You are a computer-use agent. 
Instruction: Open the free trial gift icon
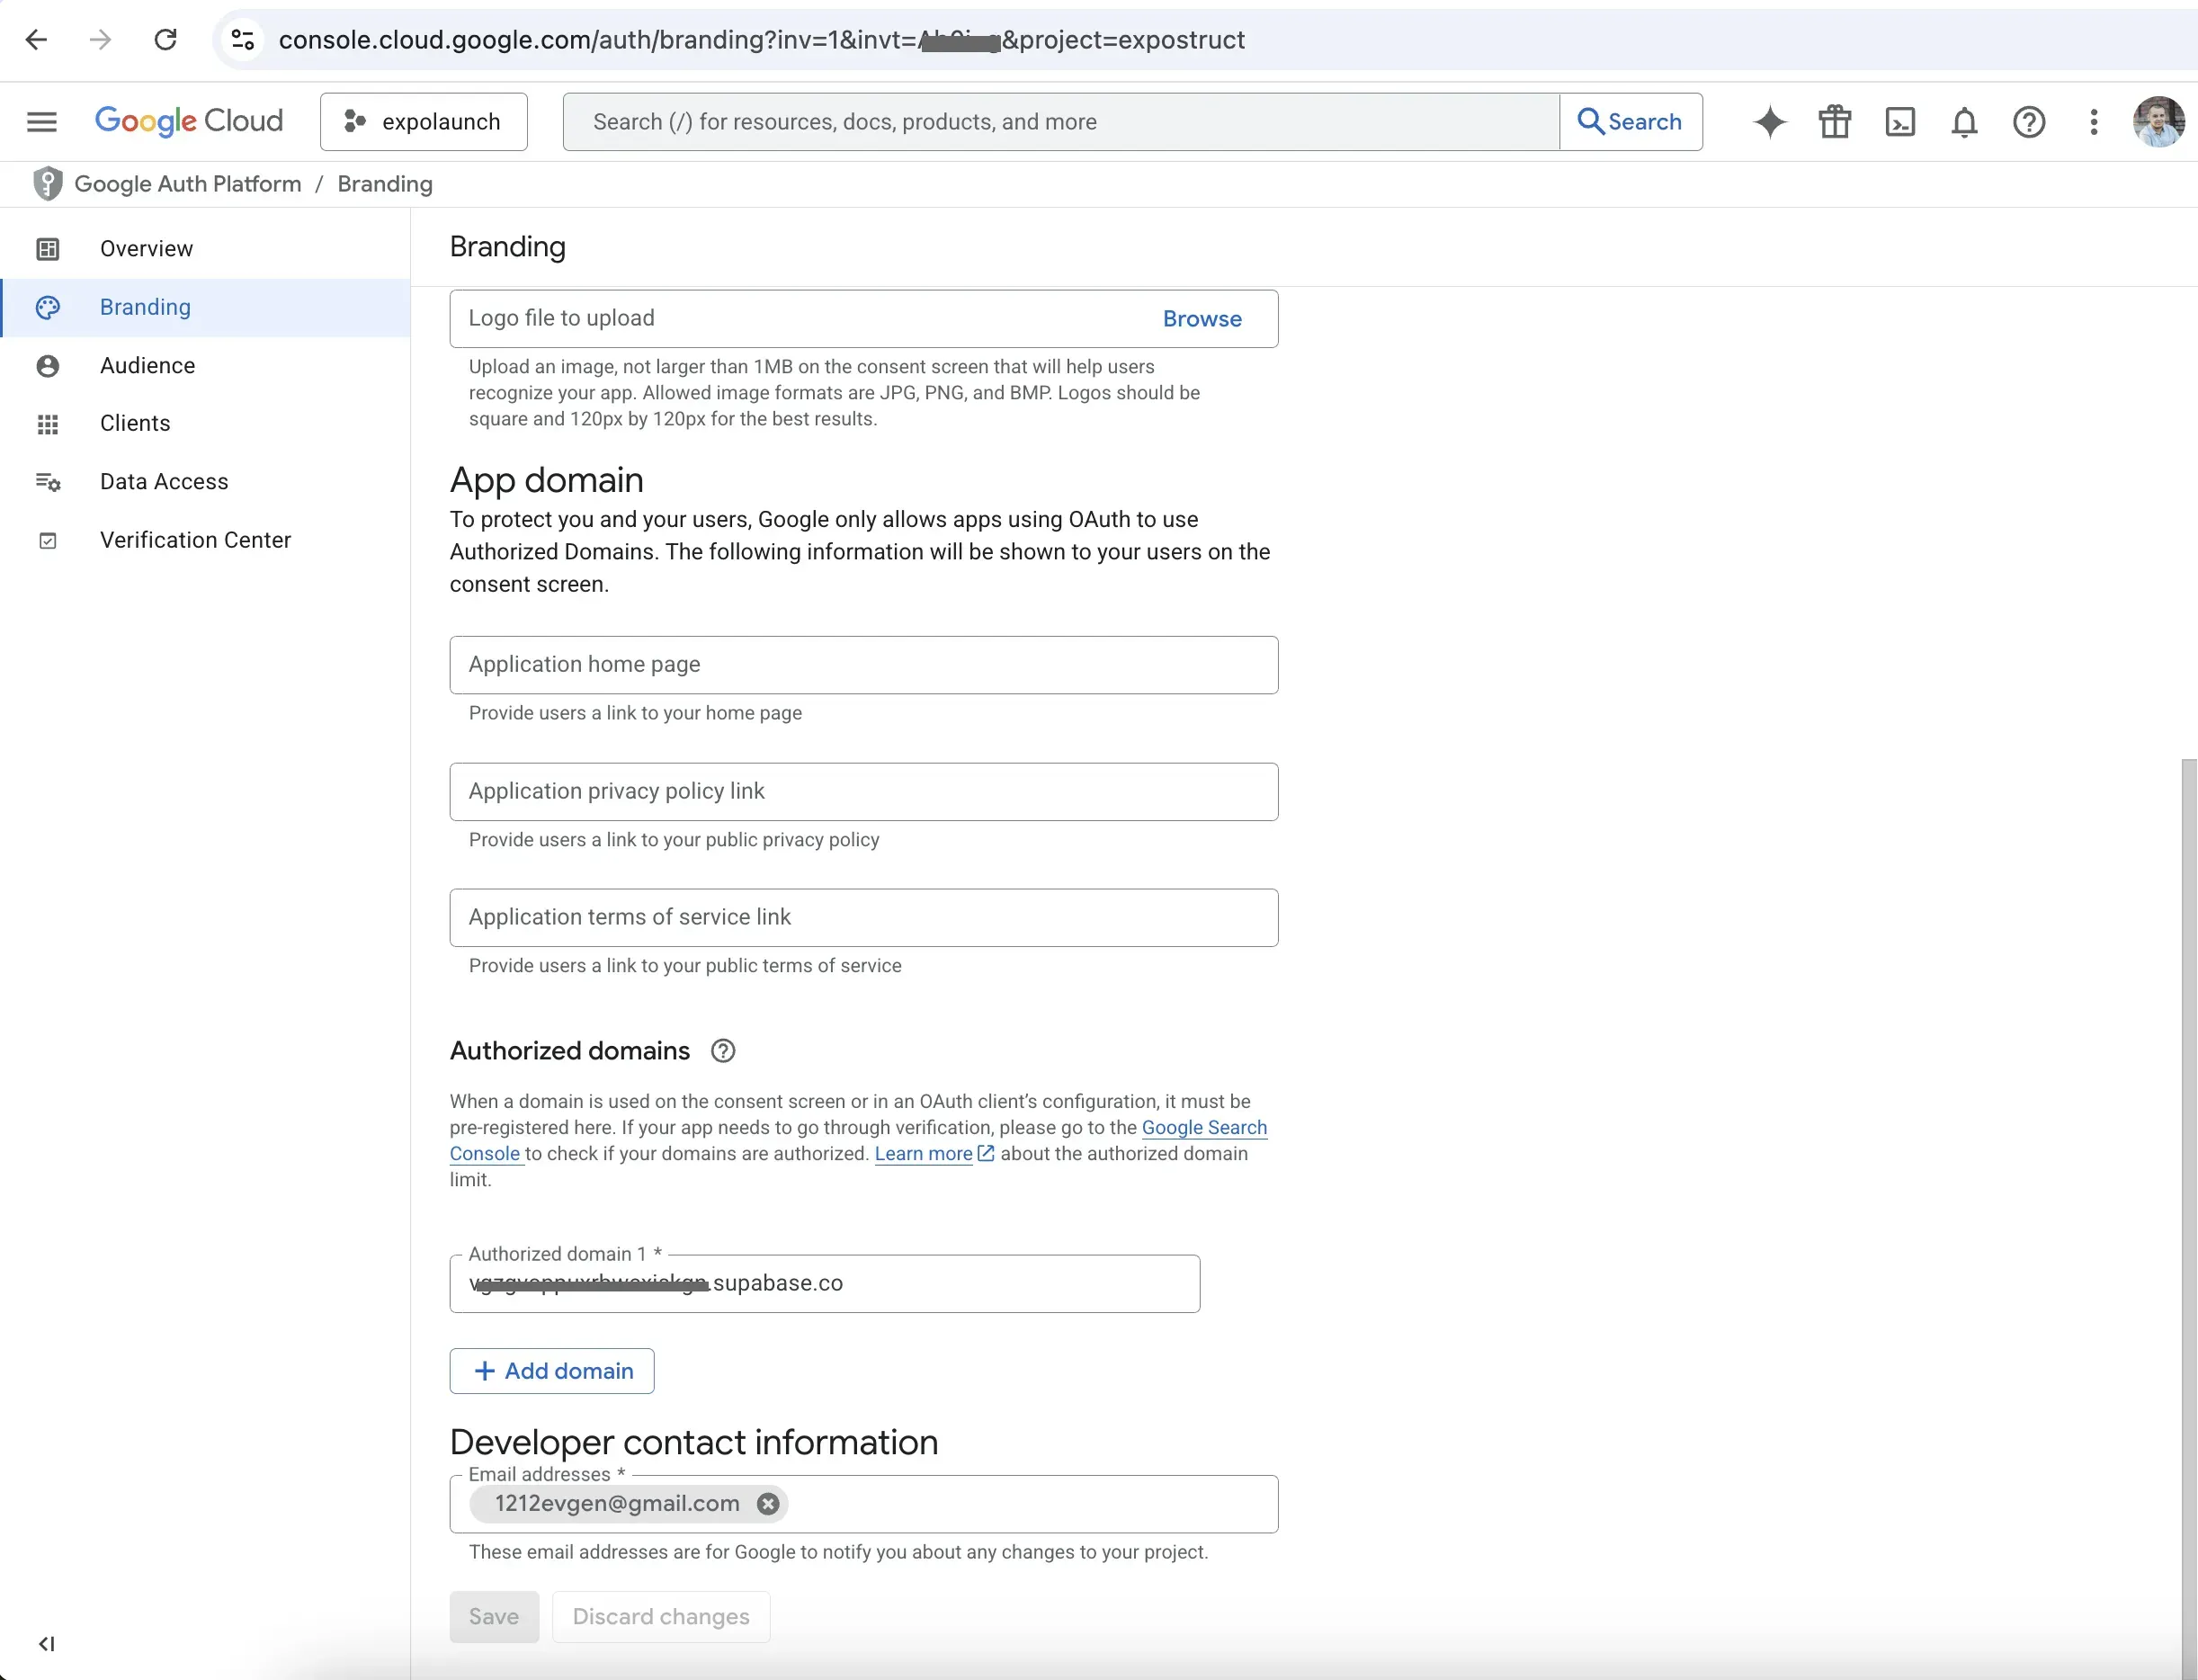tap(1835, 122)
